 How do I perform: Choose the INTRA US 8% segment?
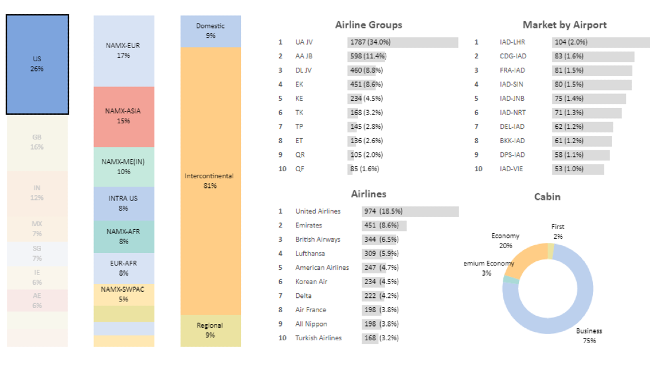(x=124, y=204)
